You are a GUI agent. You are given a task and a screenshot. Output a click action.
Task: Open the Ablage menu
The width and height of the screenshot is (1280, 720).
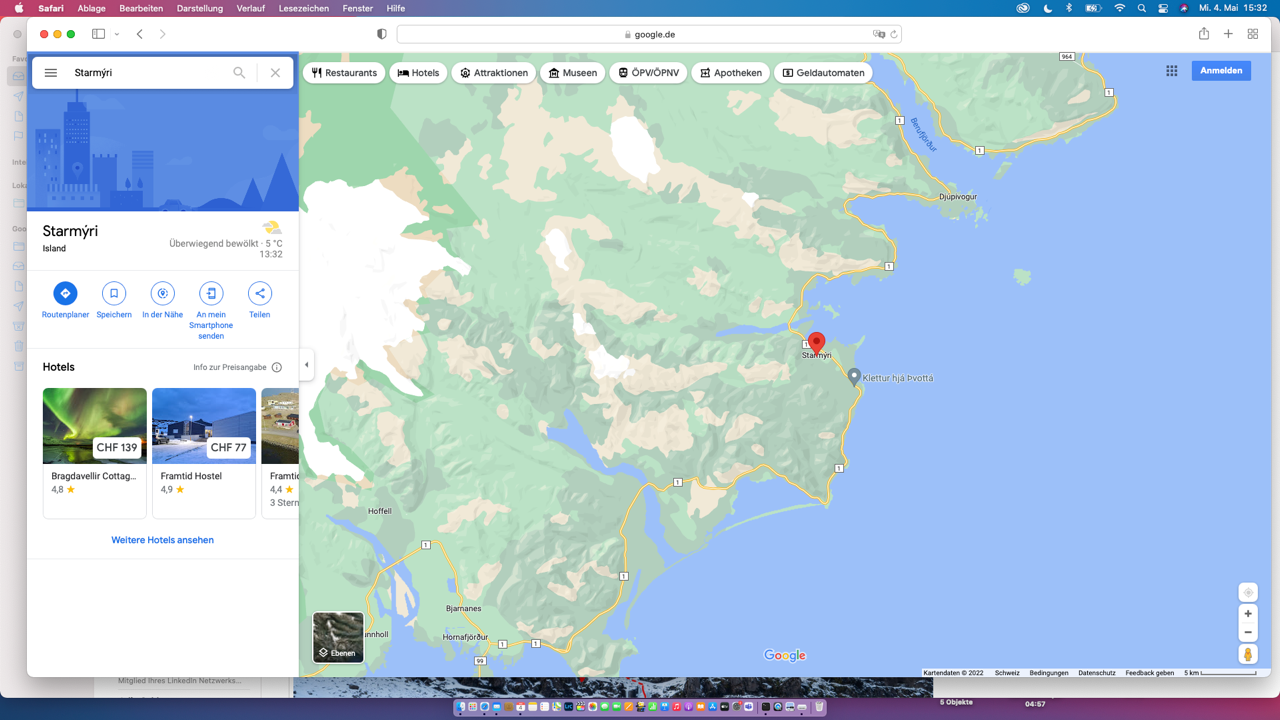91,8
